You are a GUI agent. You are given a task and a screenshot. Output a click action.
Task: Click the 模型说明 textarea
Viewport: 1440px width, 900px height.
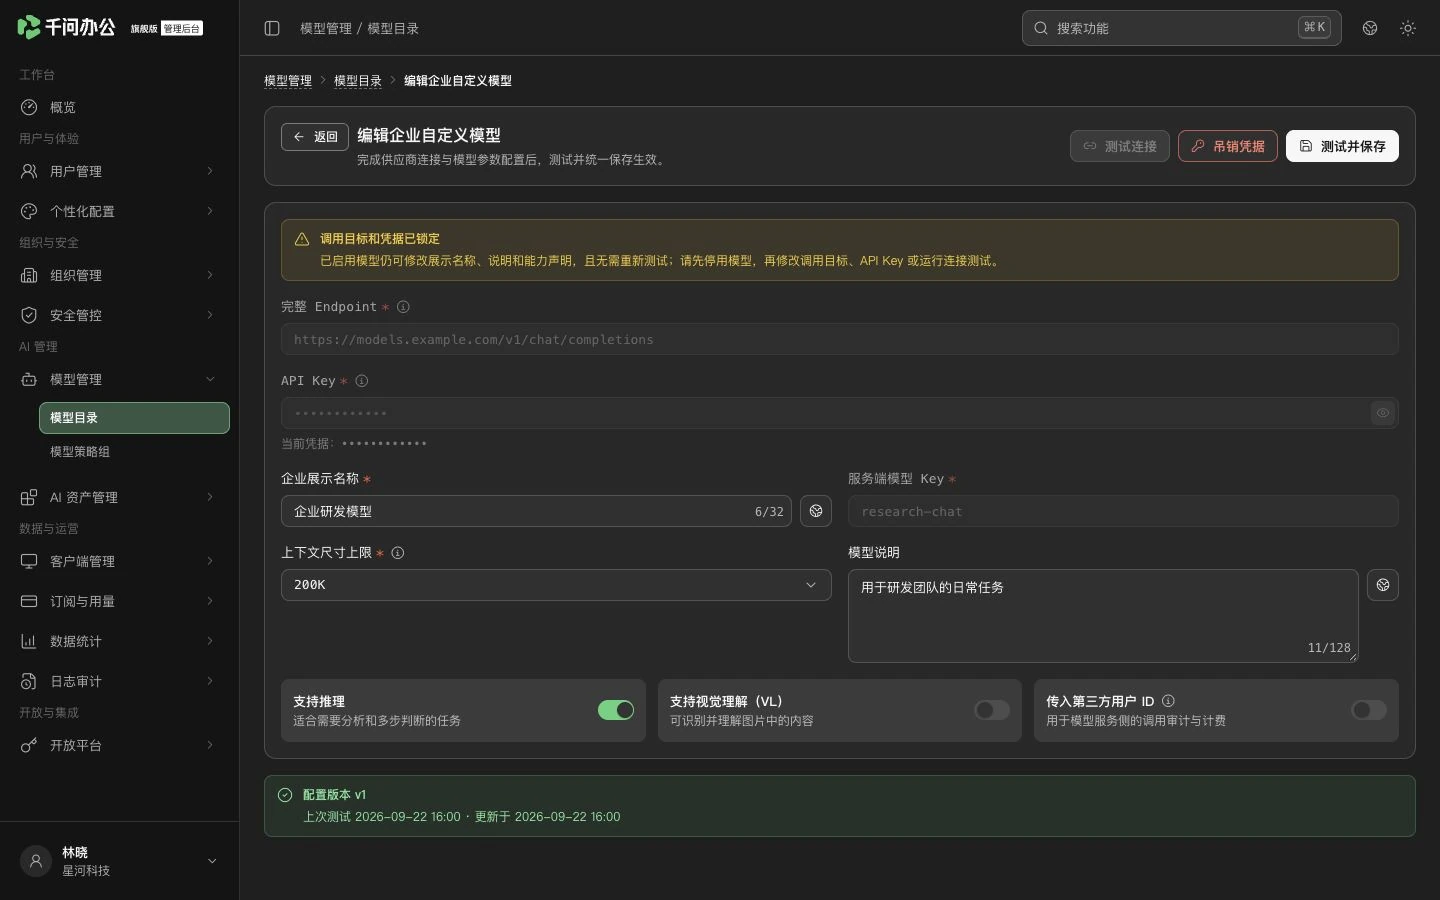point(1103,616)
